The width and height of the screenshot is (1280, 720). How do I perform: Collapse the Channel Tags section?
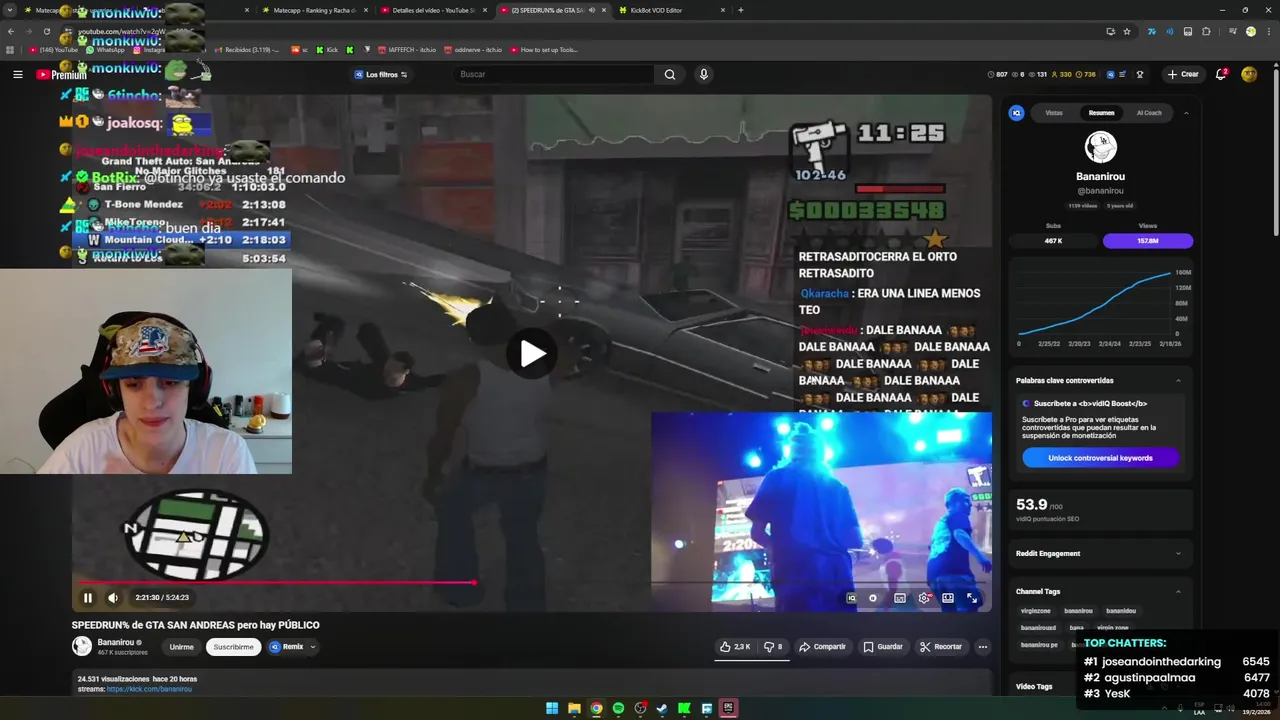pyautogui.click(x=1178, y=592)
